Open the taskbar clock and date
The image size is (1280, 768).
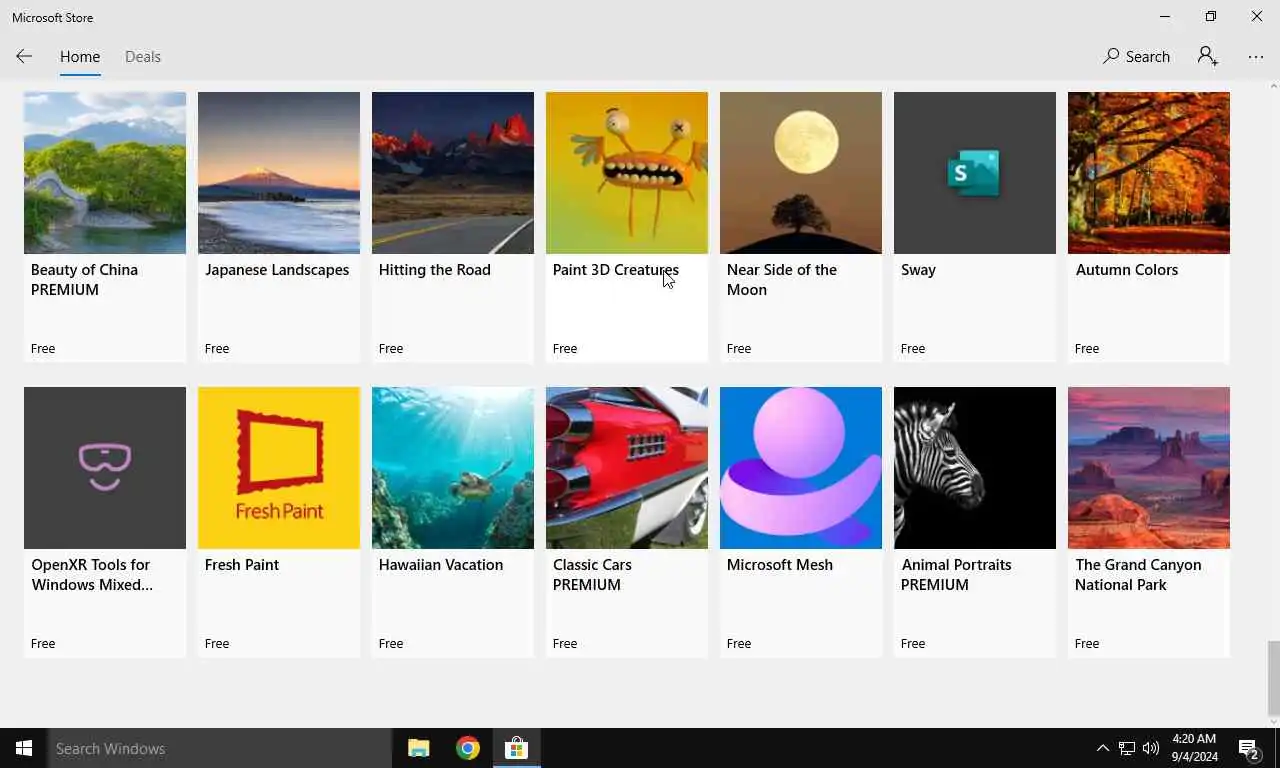click(x=1195, y=748)
